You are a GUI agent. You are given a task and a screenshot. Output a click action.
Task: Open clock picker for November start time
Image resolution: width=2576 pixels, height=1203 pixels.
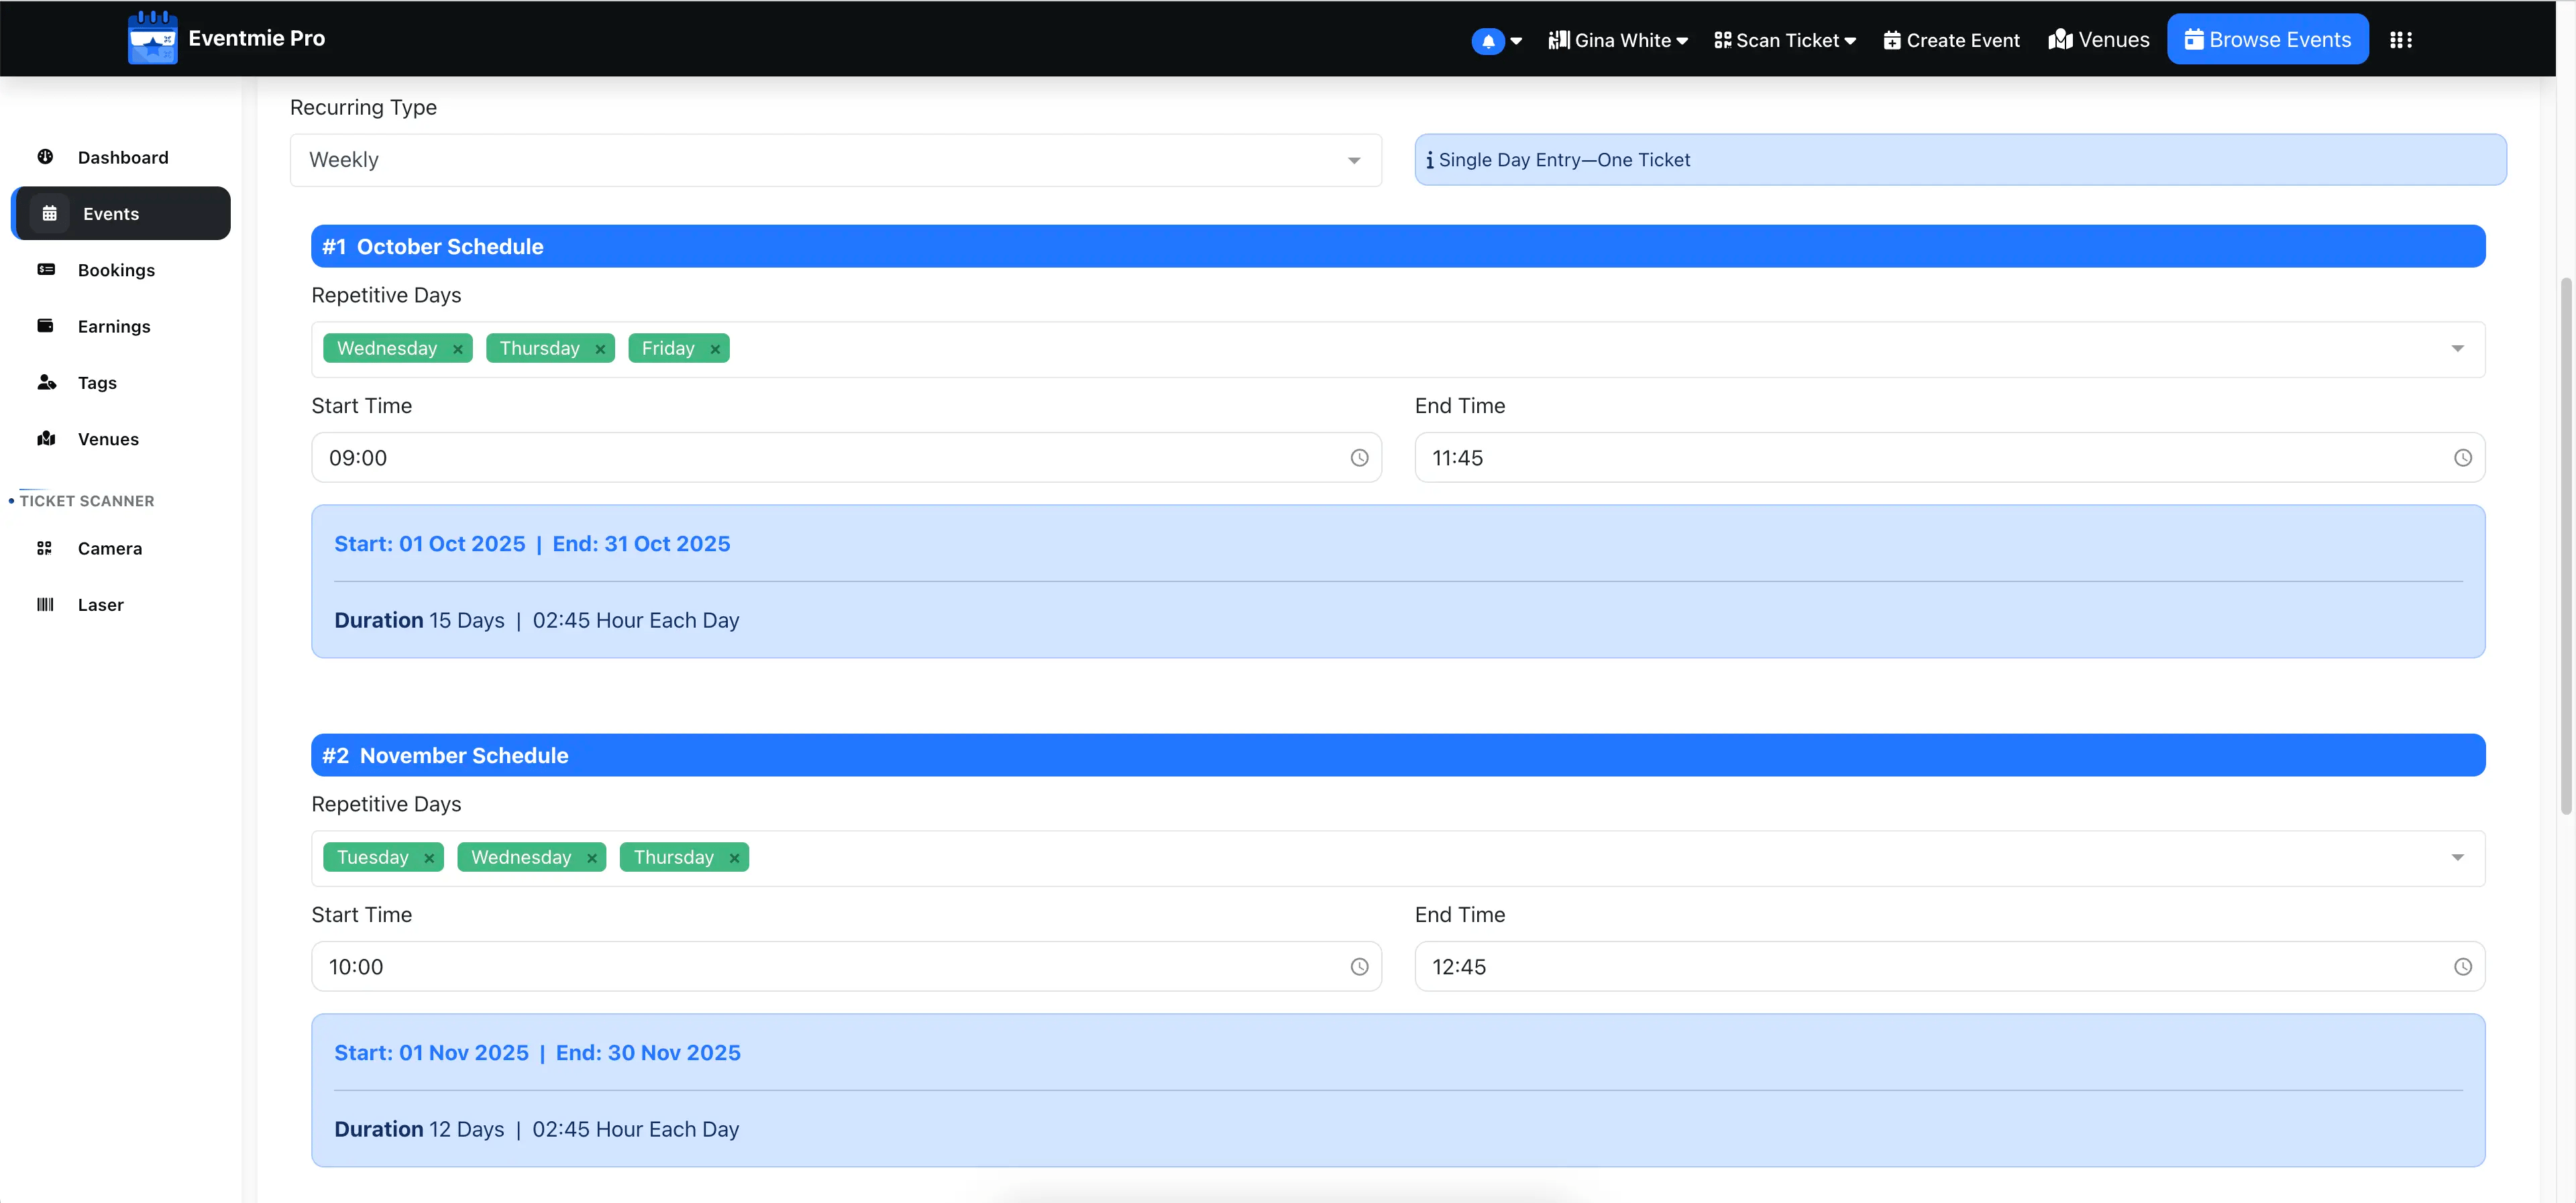click(1359, 967)
